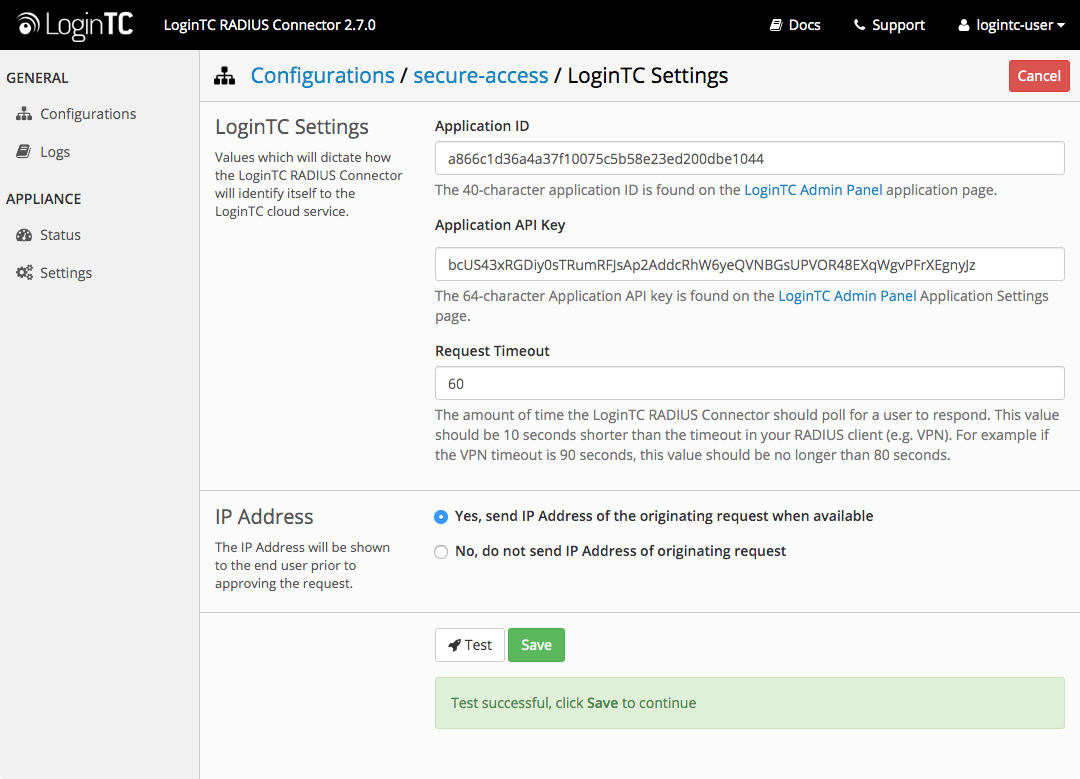Click the LoginTC Settings section heading
Viewport: 1080px width, 779px height.
(291, 127)
